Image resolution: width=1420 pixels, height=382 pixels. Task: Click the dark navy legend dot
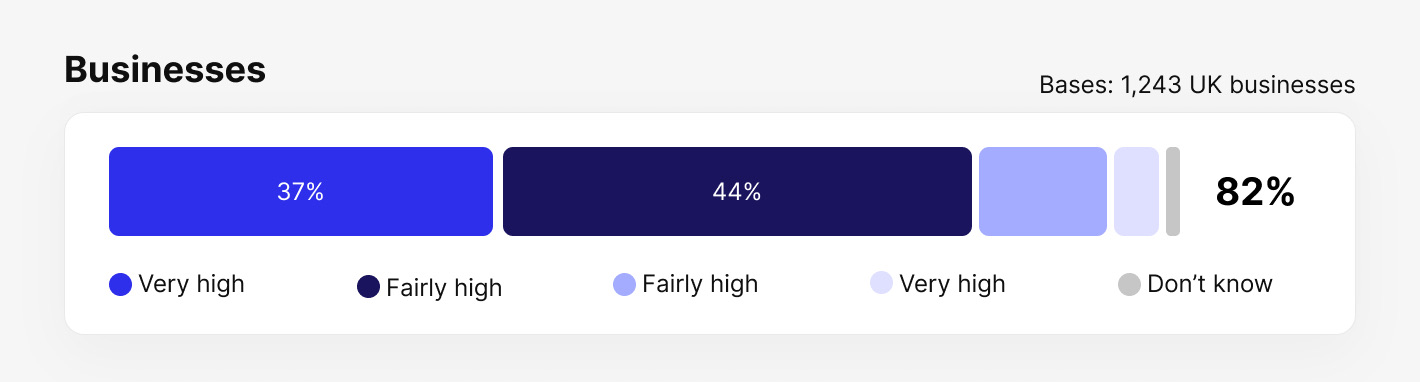[368, 288]
